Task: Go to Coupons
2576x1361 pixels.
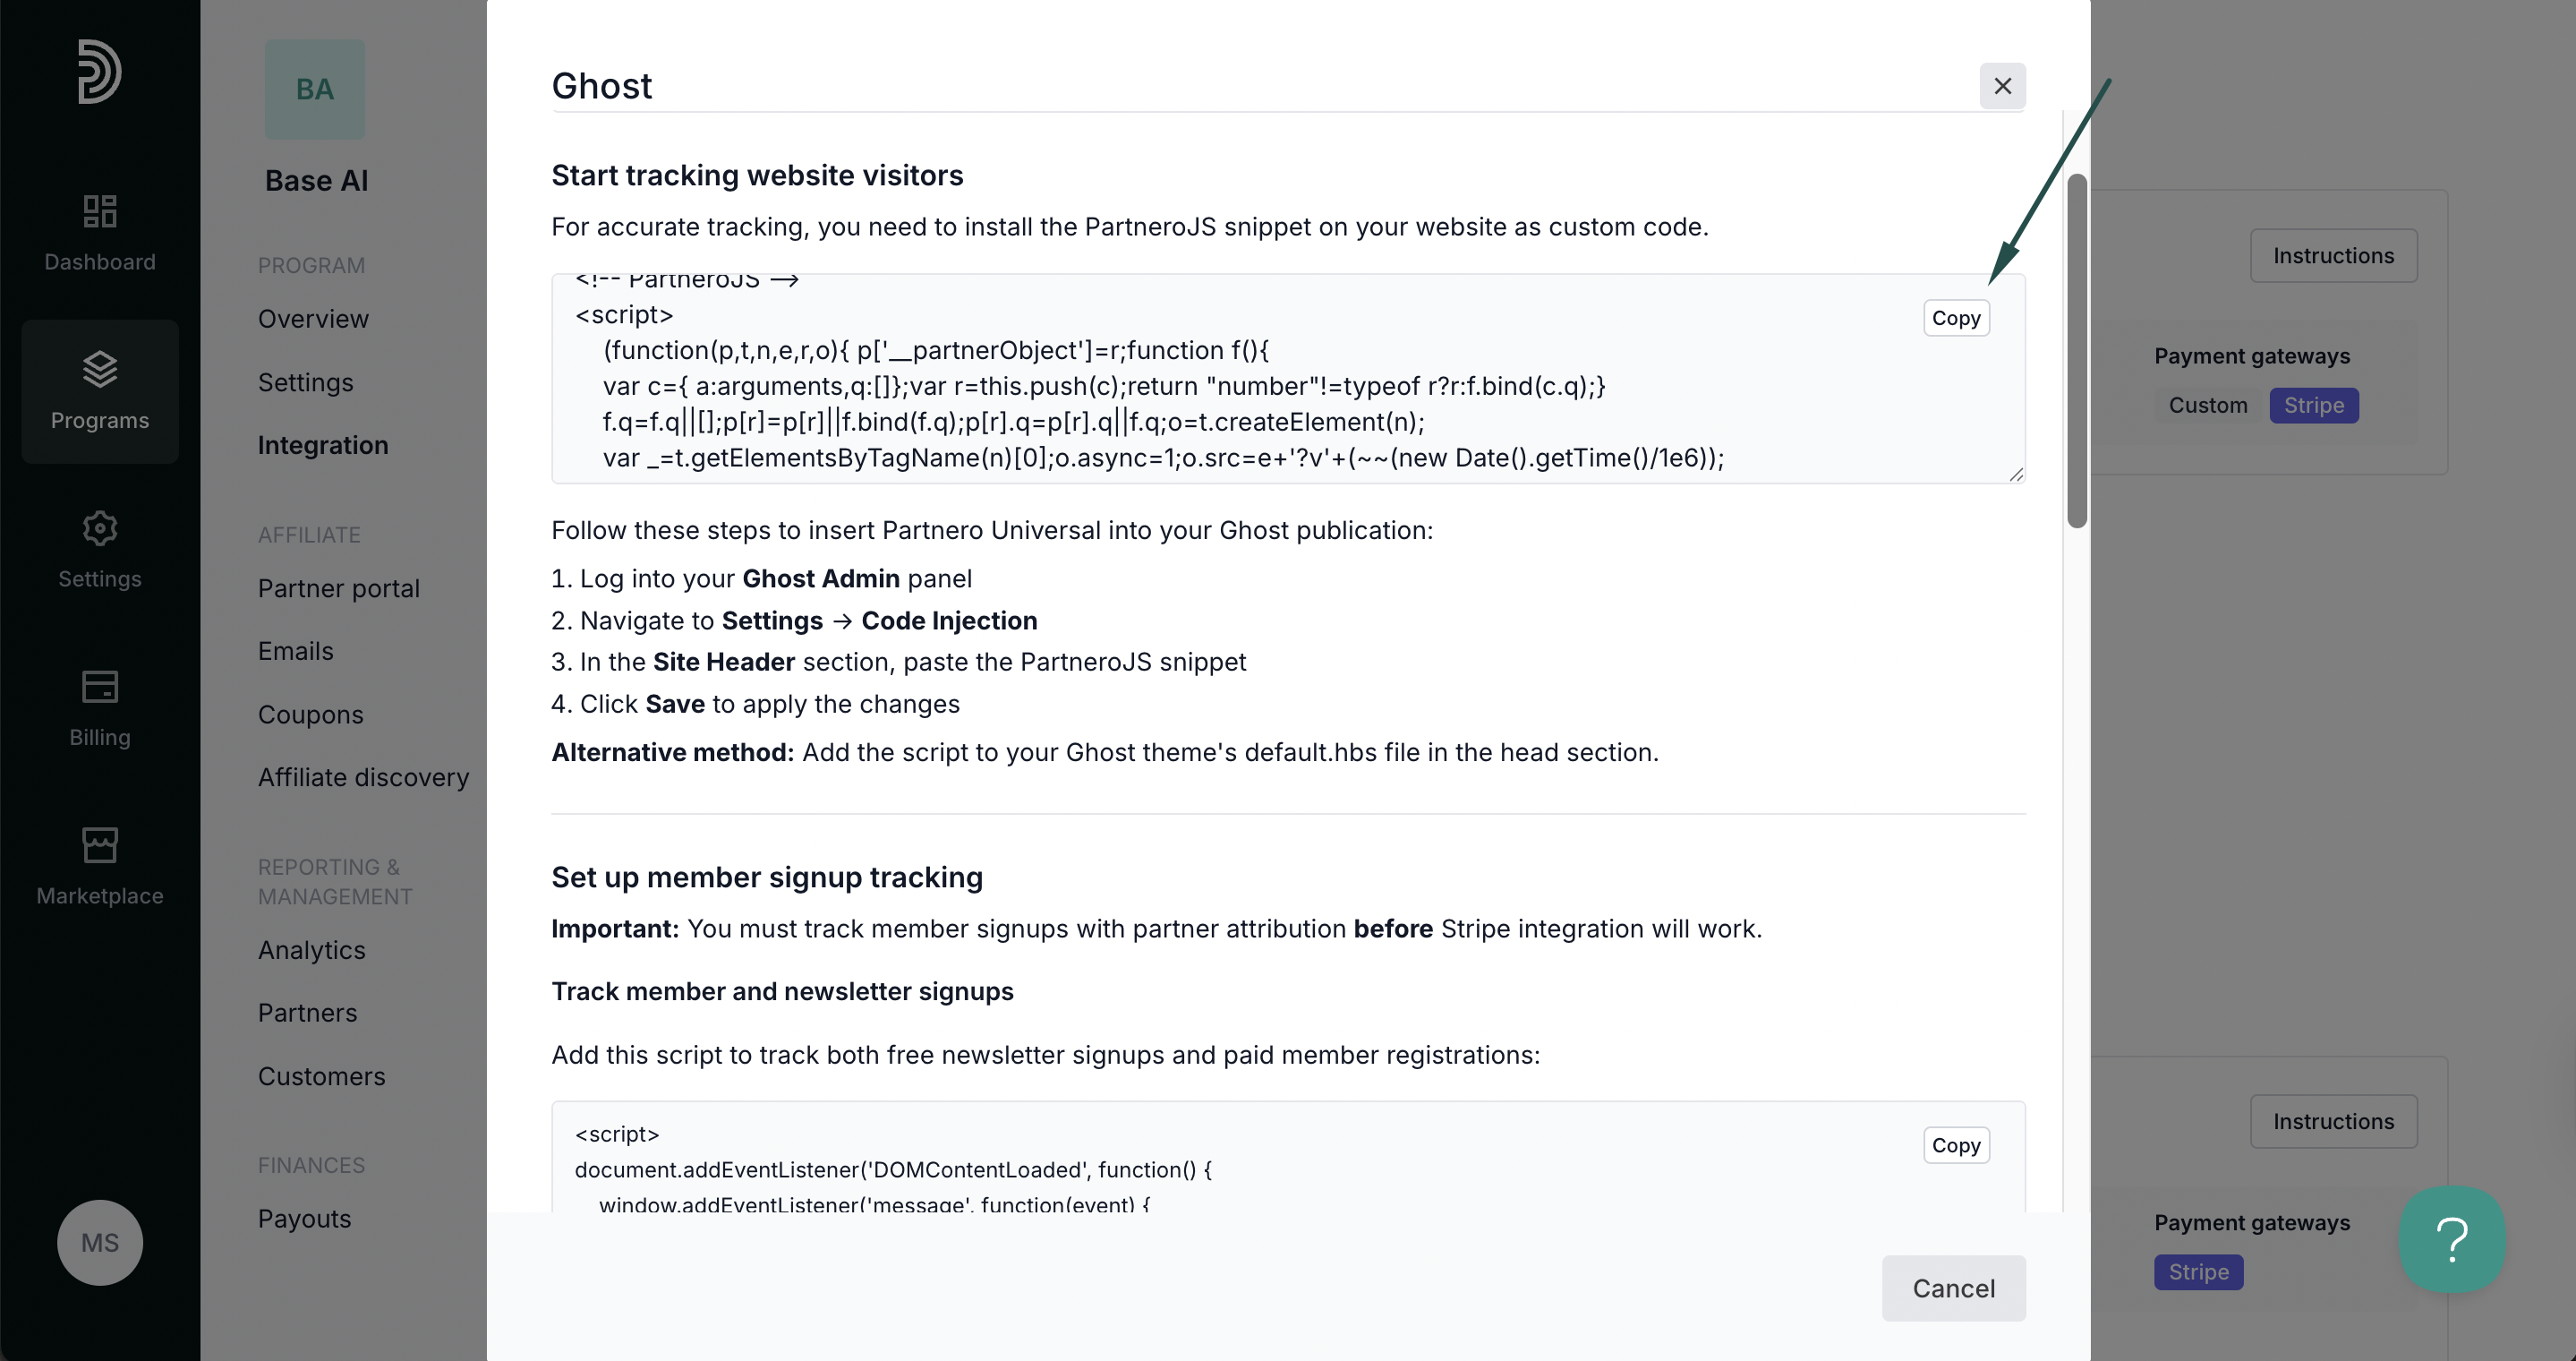Action: click(311, 714)
